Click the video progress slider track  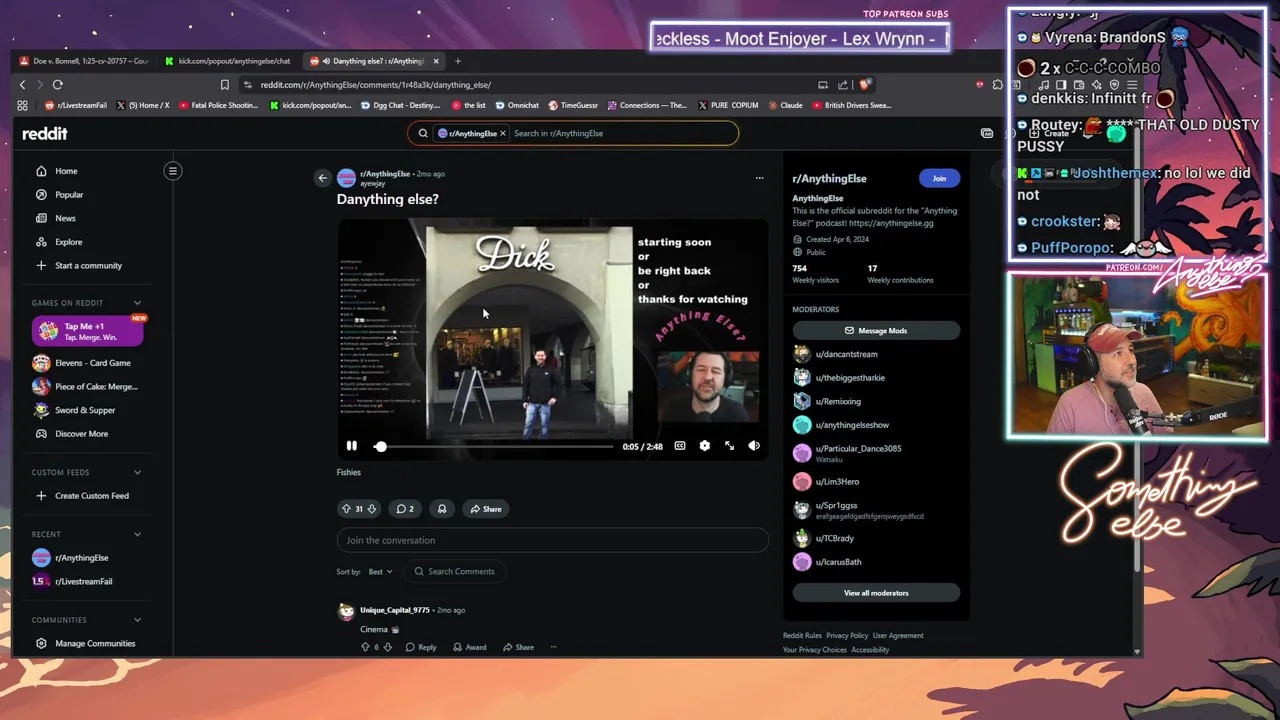click(496, 446)
